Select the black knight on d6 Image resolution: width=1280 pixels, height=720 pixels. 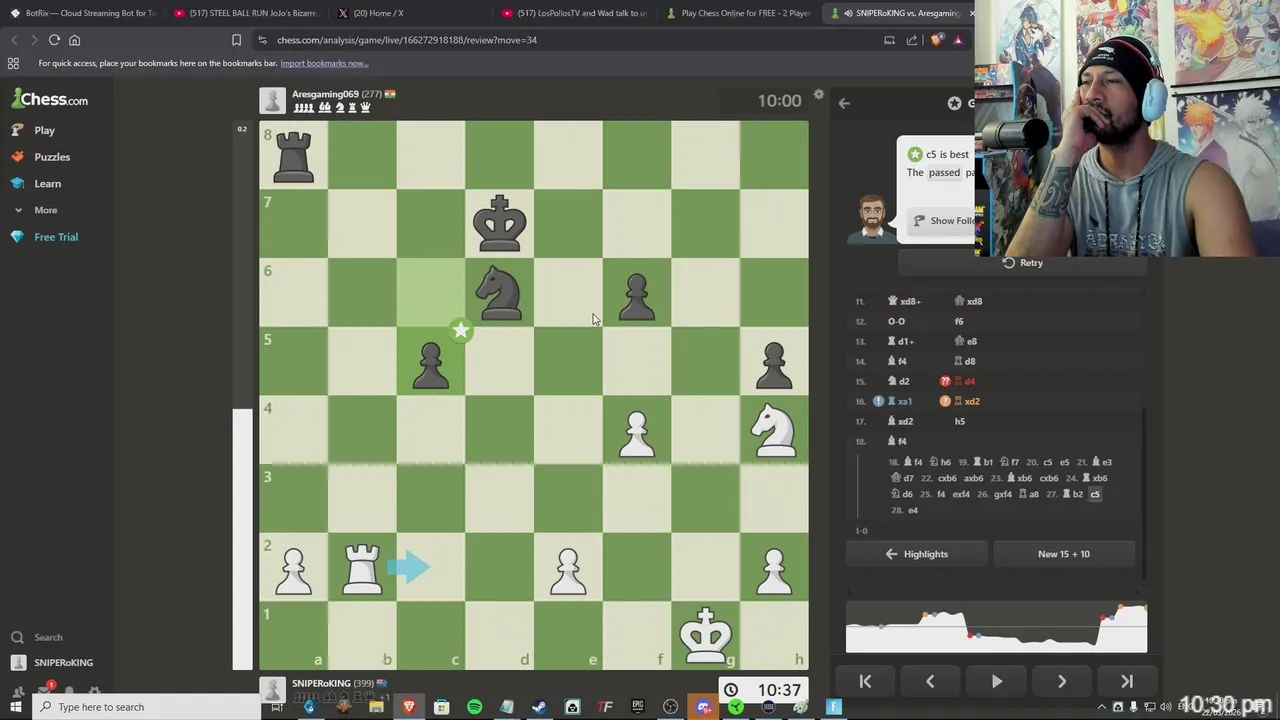click(500, 293)
